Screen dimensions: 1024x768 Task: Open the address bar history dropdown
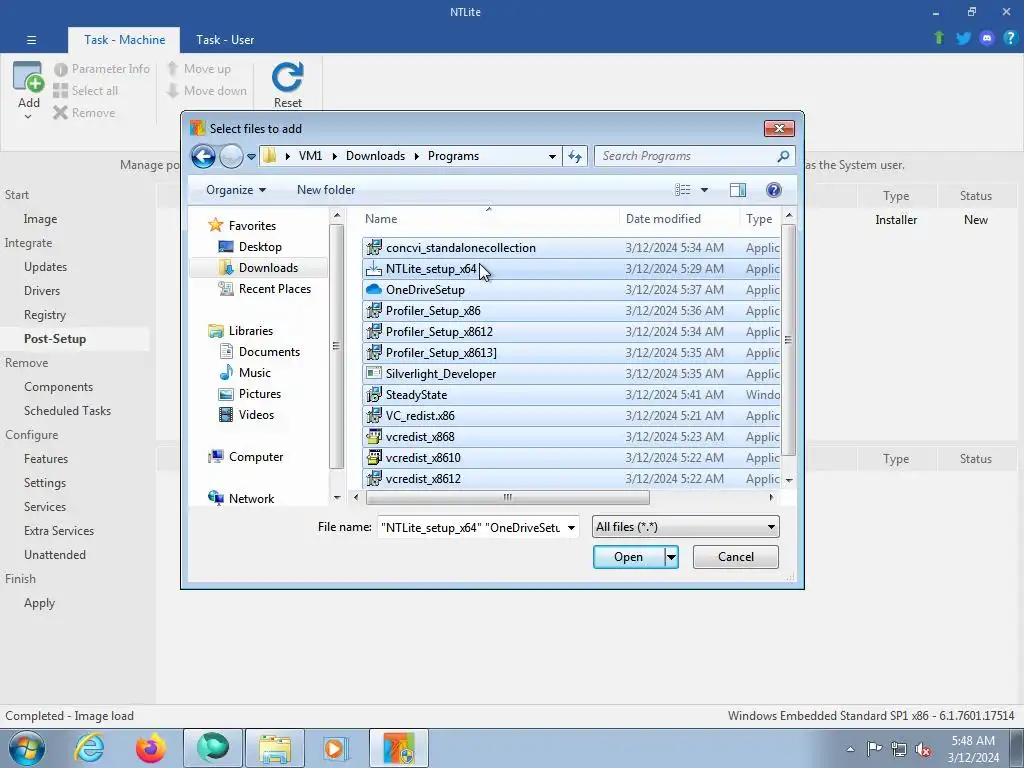click(552, 157)
